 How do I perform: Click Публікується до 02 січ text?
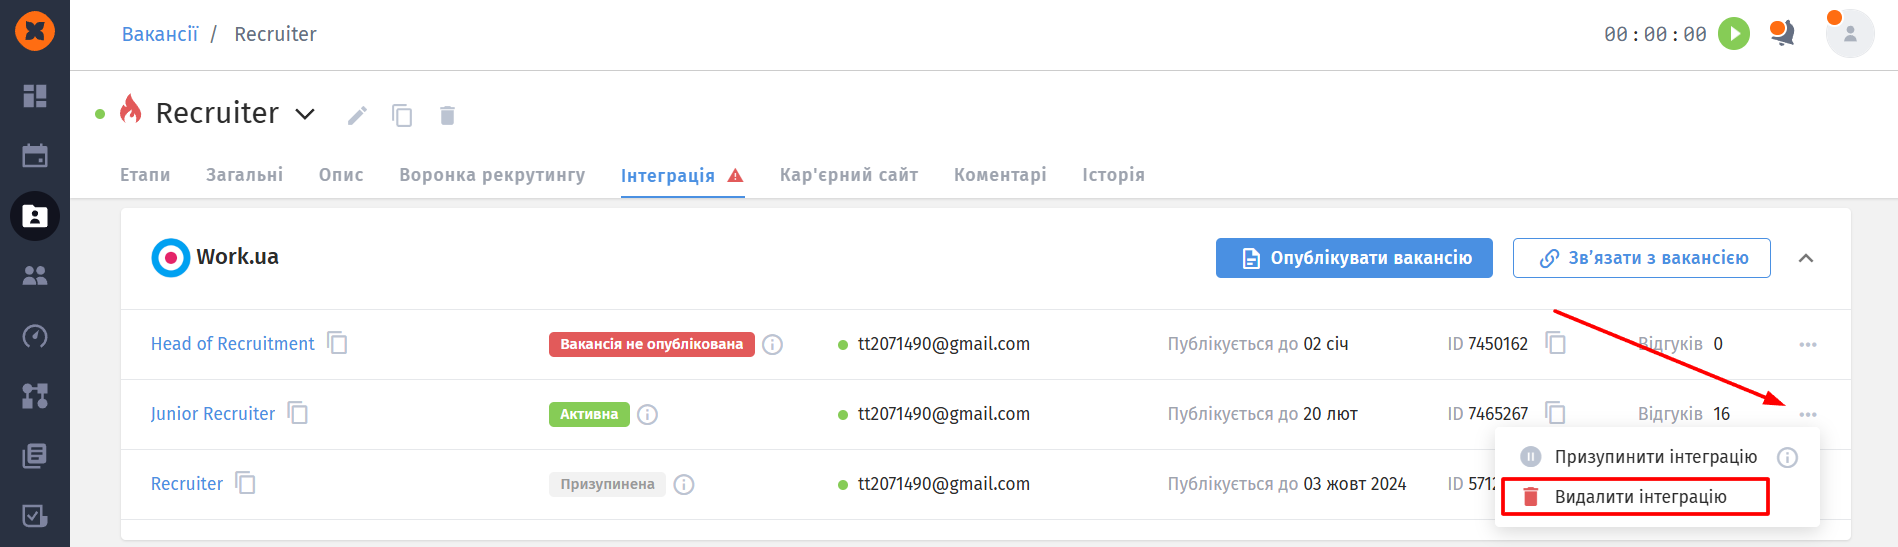click(1258, 344)
